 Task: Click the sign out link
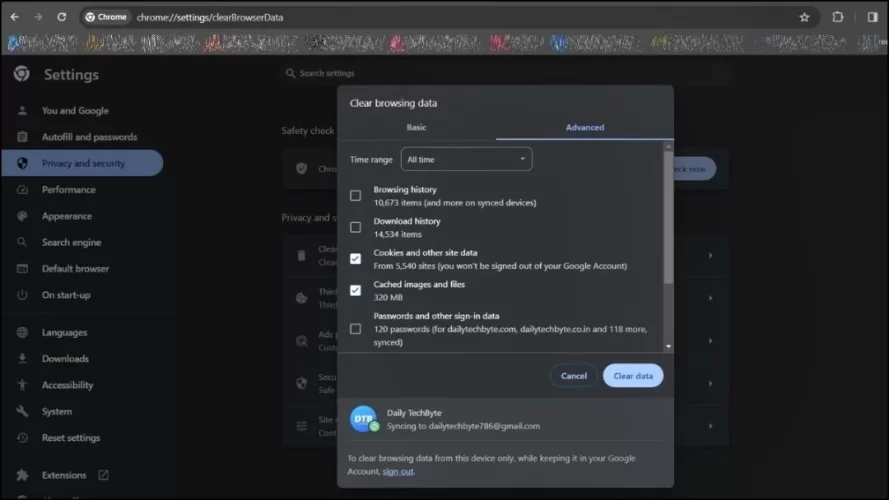[398, 471]
